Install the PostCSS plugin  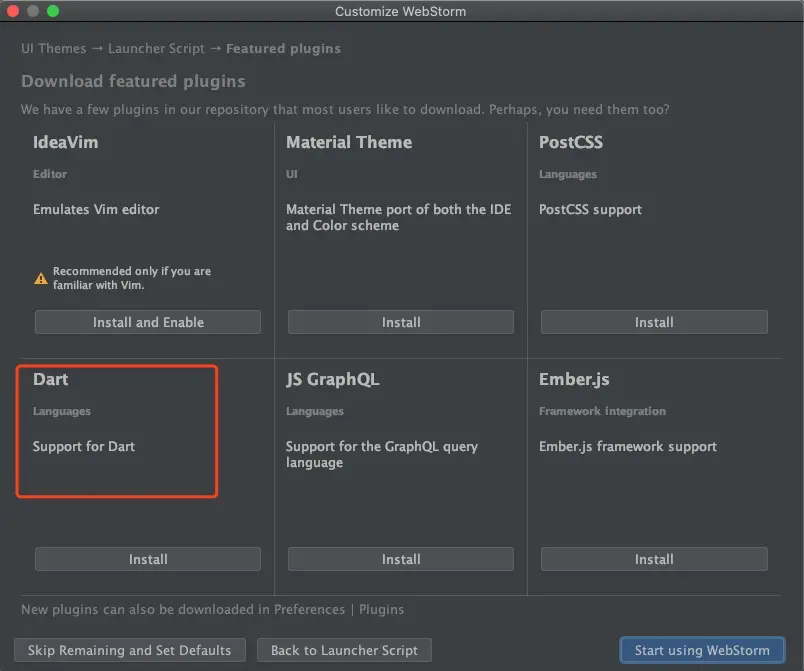(654, 322)
